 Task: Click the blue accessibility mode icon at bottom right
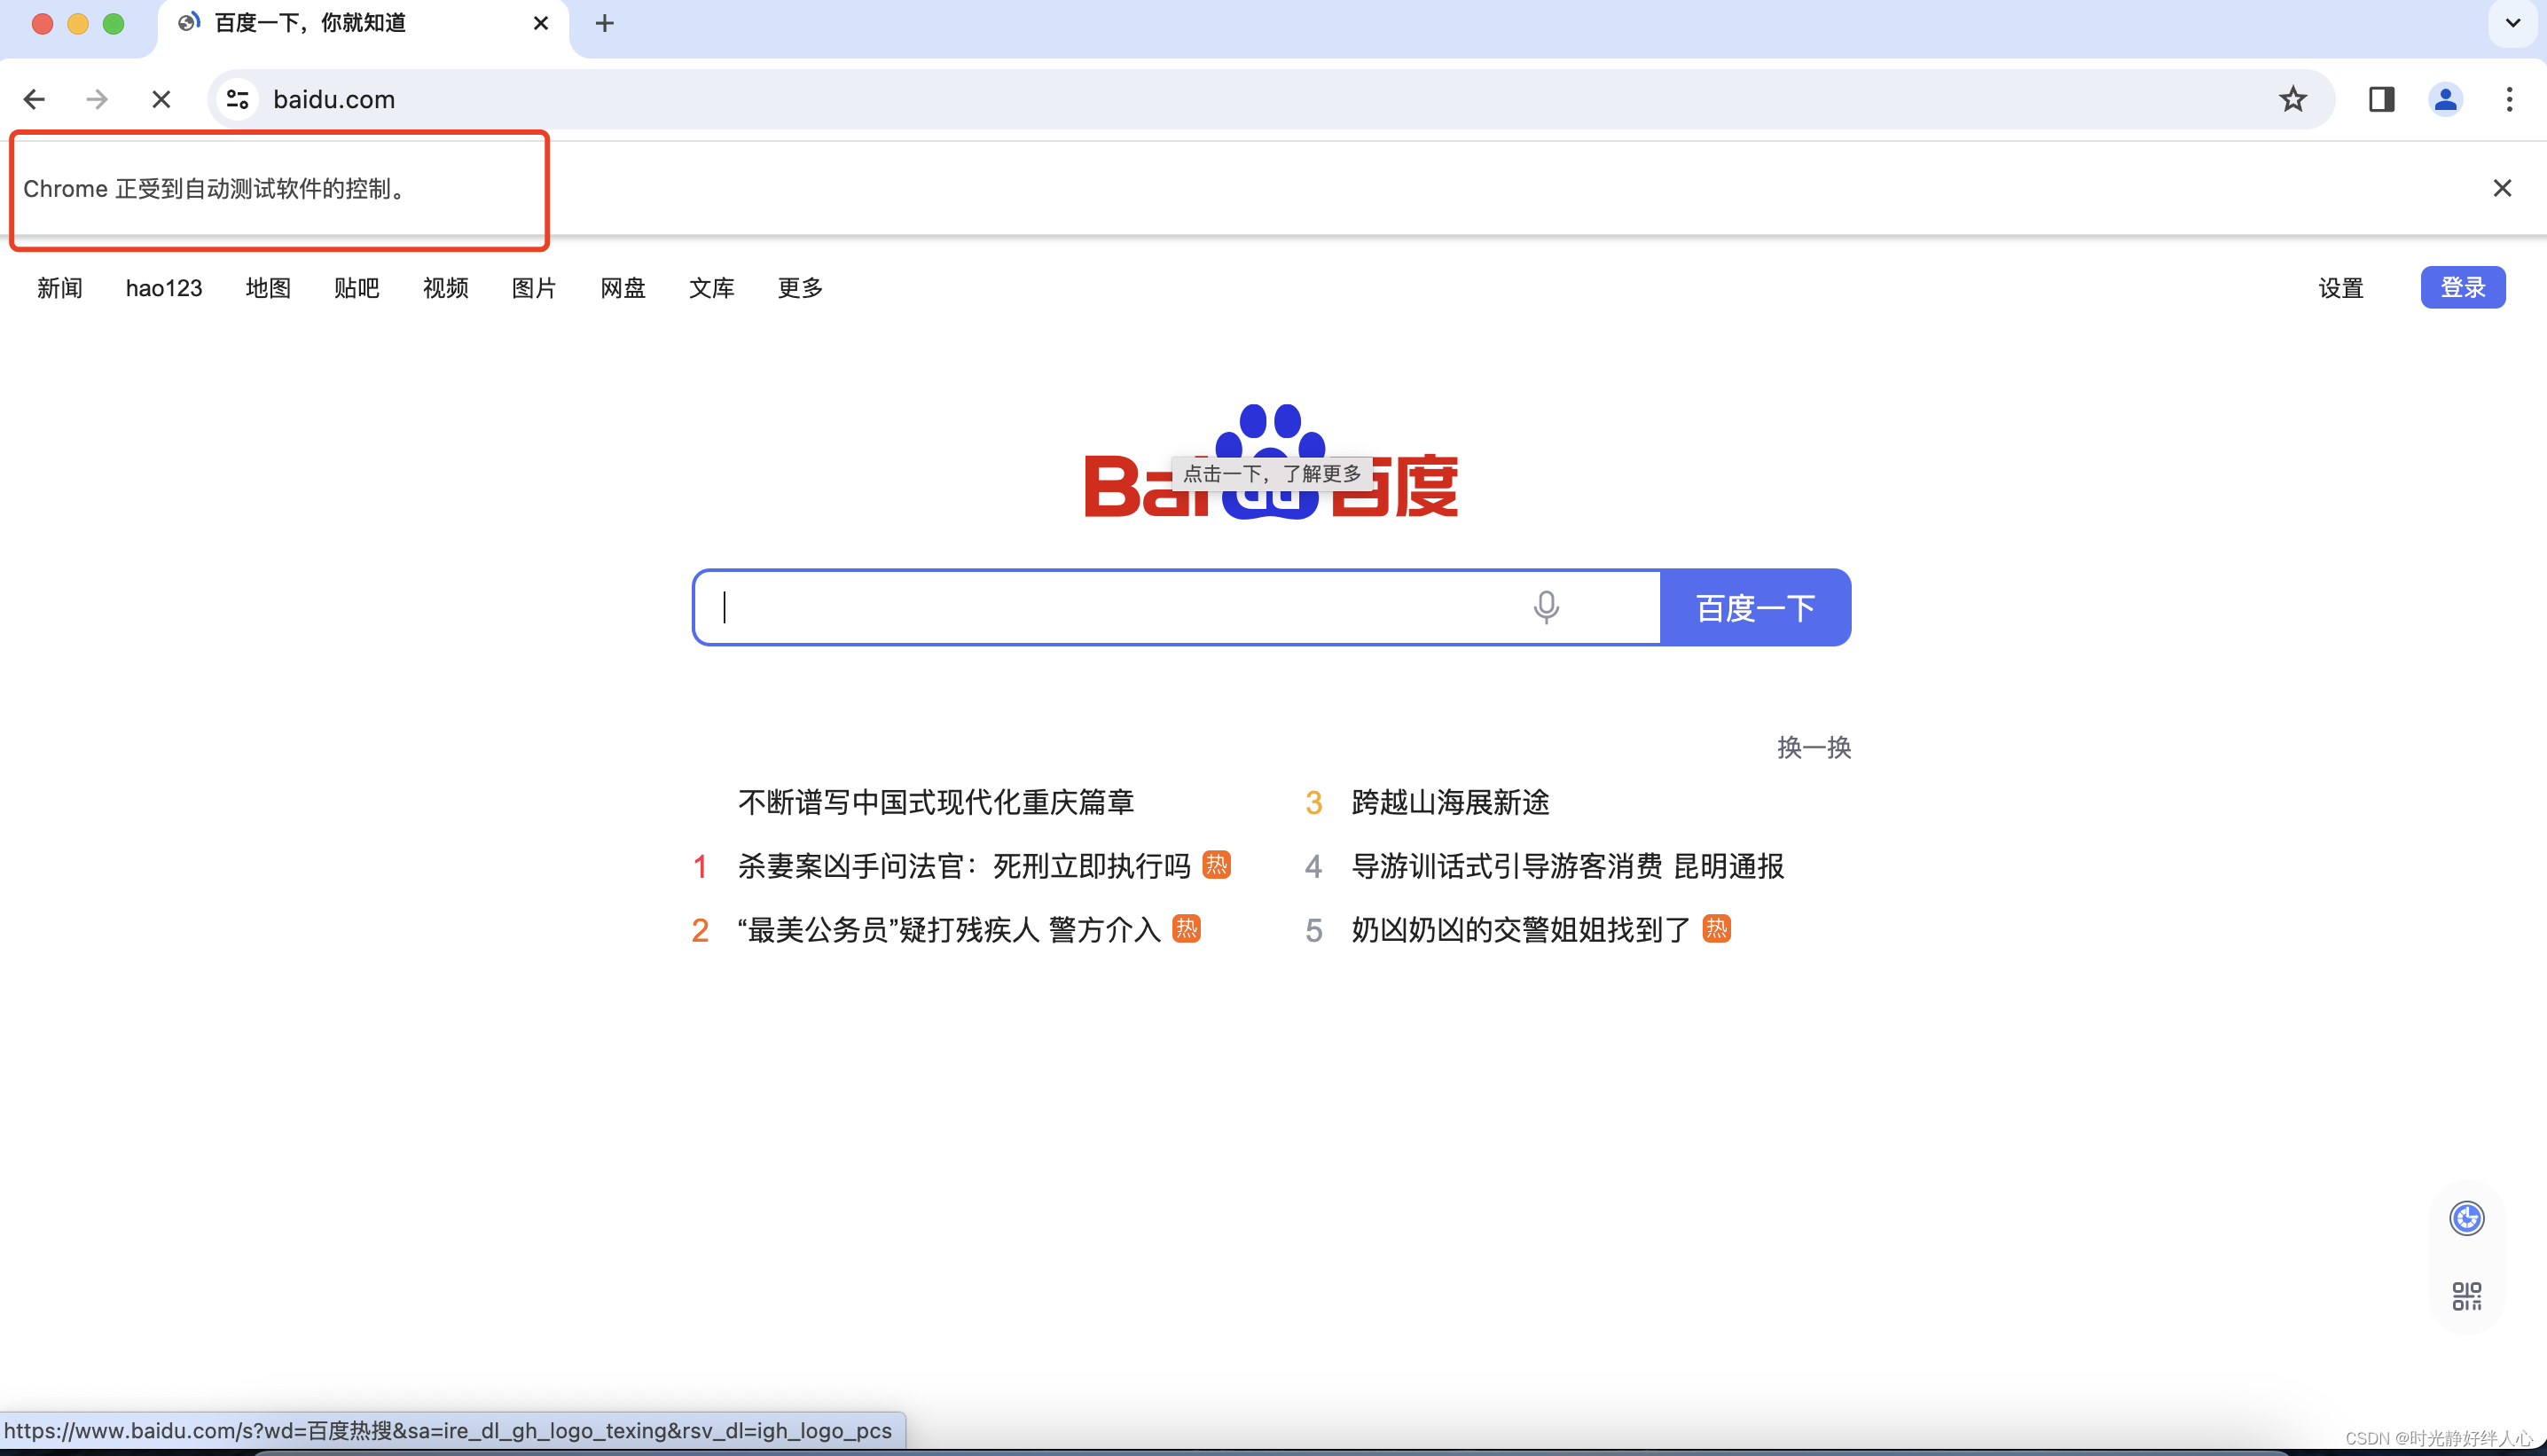[2465, 1218]
